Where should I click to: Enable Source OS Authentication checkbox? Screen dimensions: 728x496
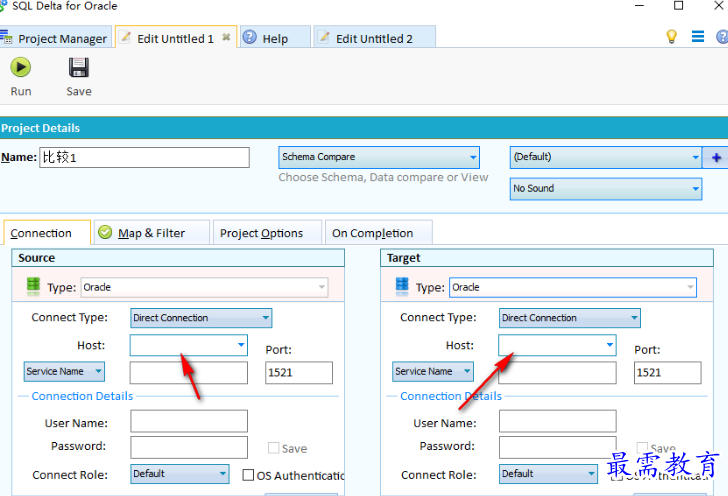coord(248,475)
